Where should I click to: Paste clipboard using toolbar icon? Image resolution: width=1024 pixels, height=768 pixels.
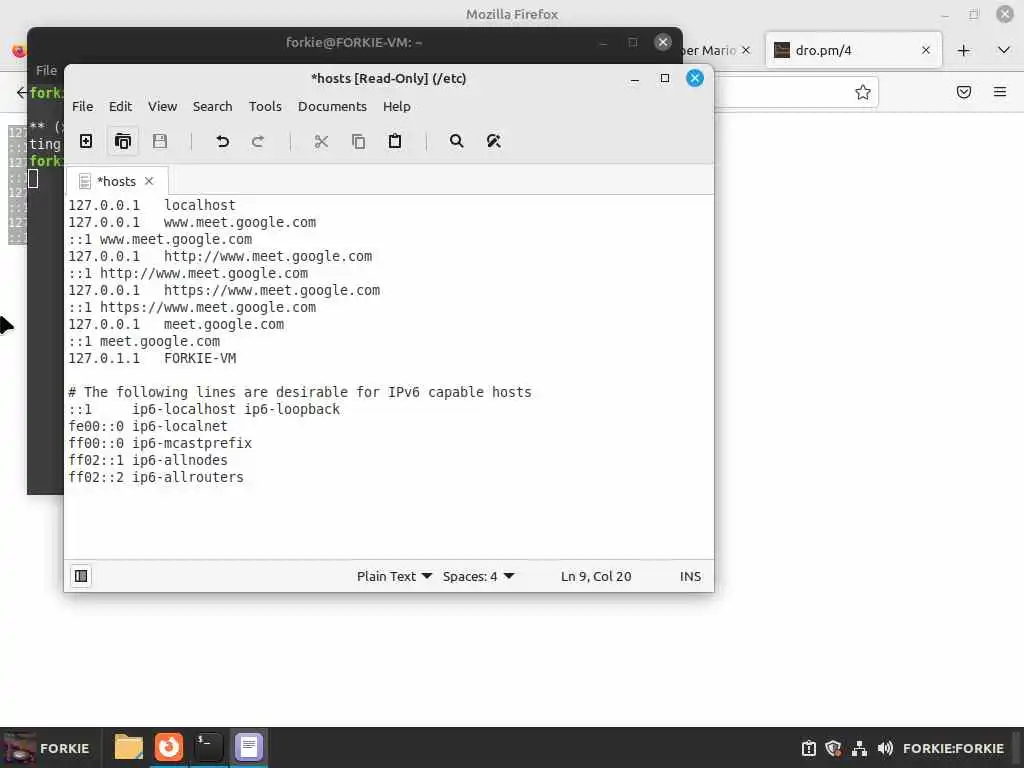coord(395,141)
